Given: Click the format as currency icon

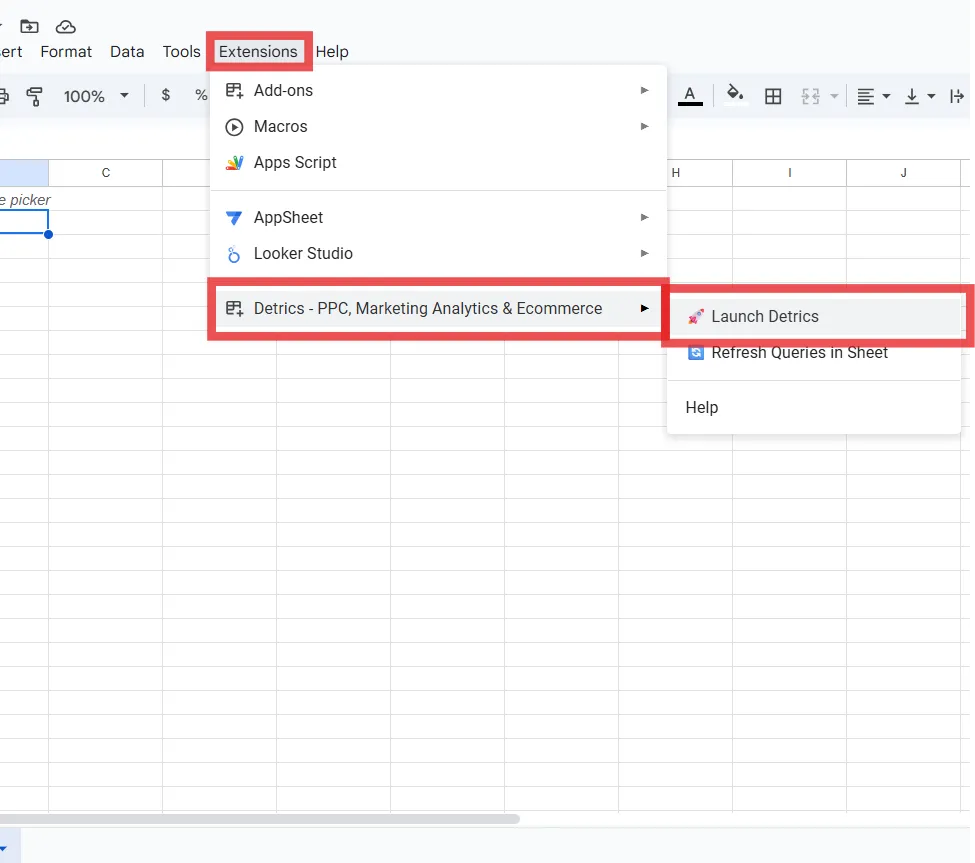Looking at the screenshot, I should 165,96.
